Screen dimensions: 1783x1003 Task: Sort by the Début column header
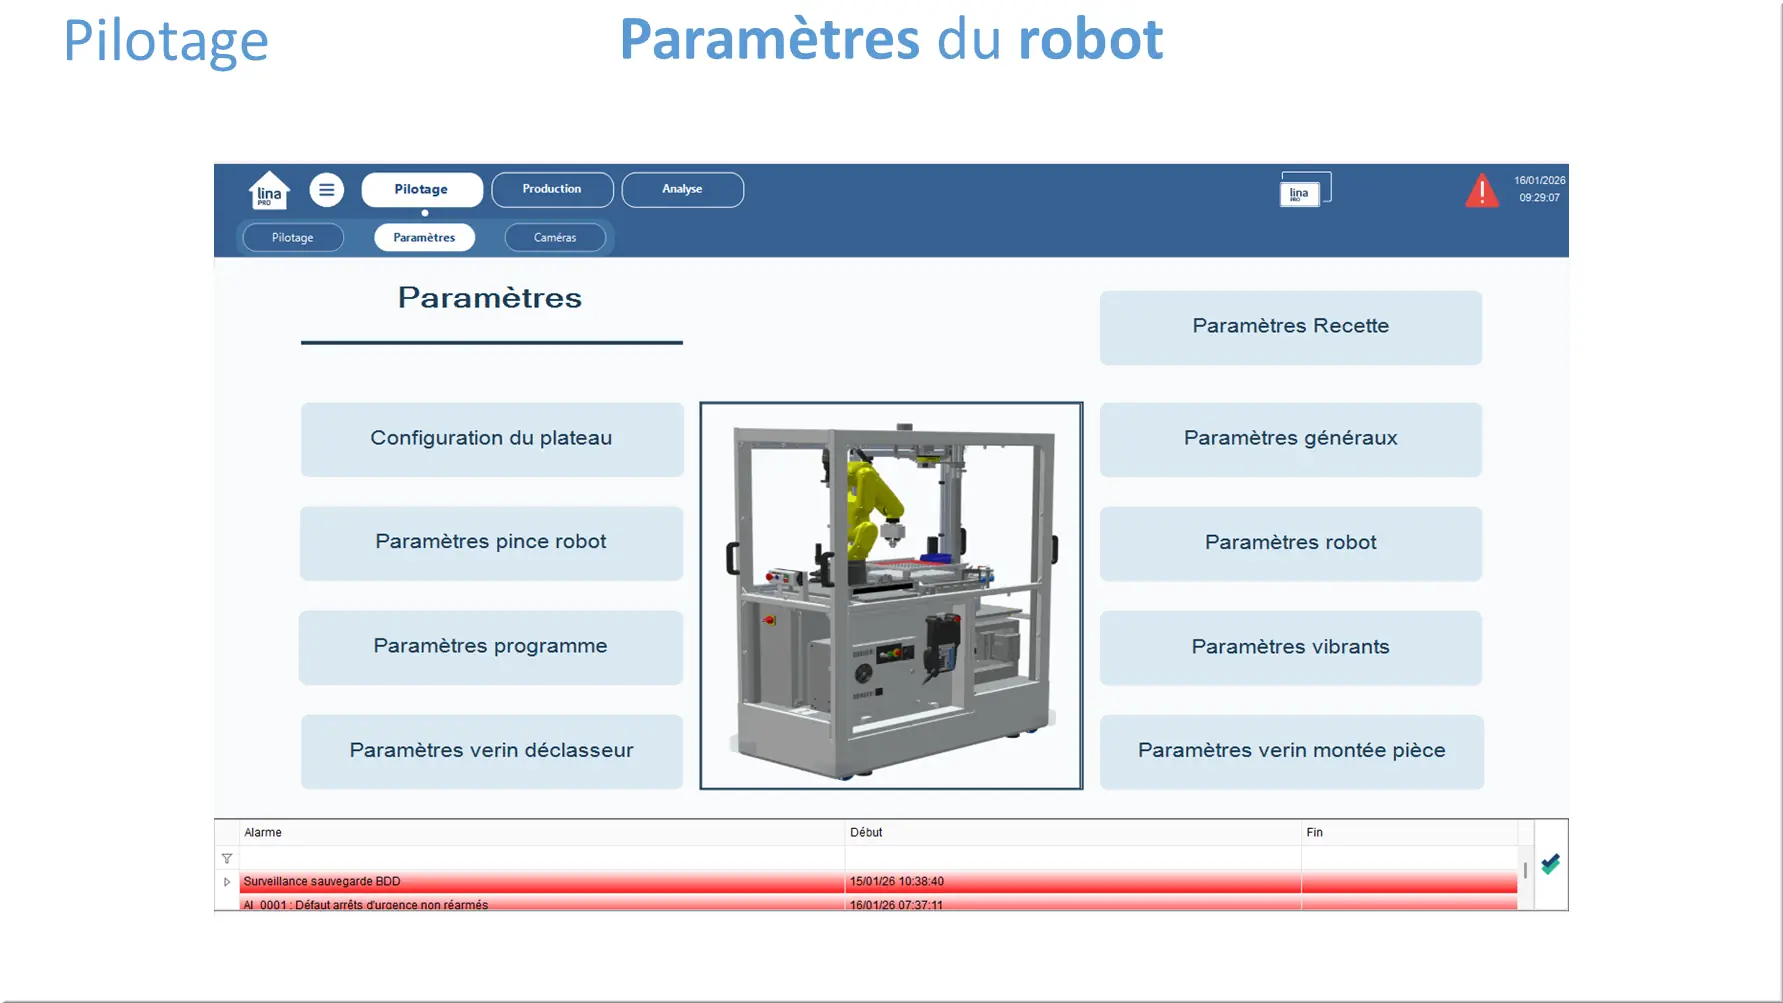coord(1071,833)
